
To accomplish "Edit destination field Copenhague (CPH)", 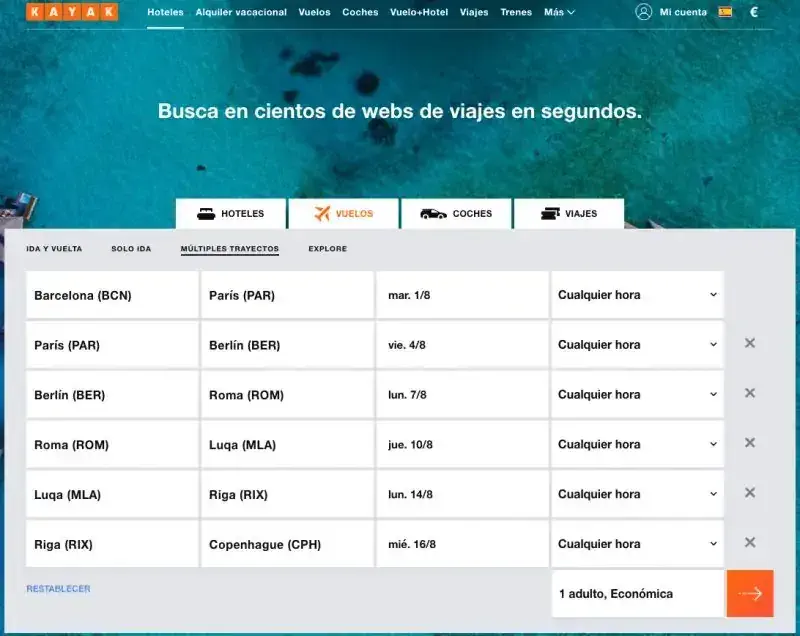I will (x=287, y=544).
